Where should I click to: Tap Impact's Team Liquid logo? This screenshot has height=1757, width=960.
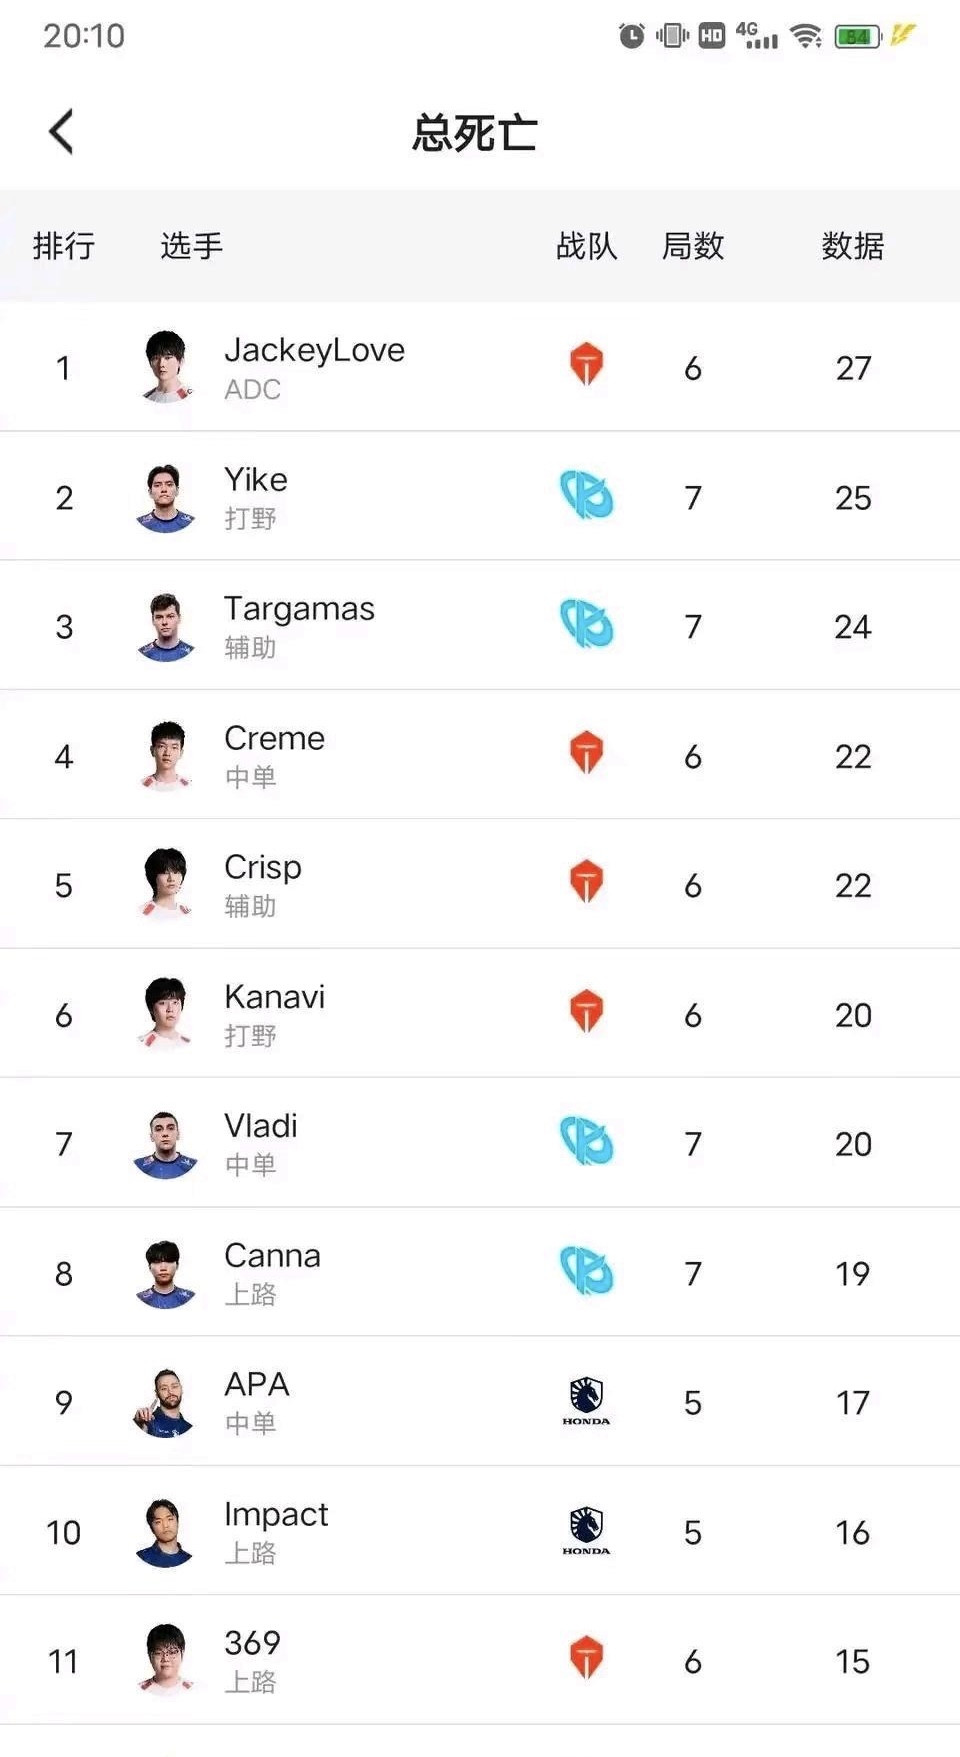[x=586, y=1530]
